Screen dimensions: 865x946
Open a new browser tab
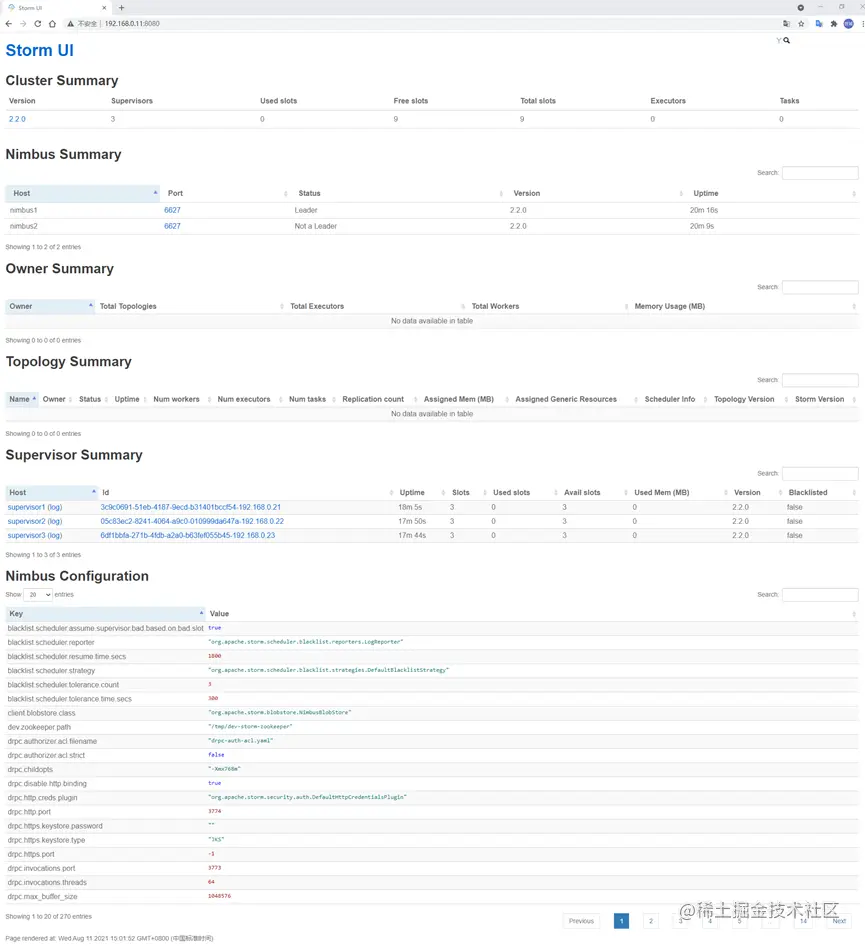click(x=121, y=8)
